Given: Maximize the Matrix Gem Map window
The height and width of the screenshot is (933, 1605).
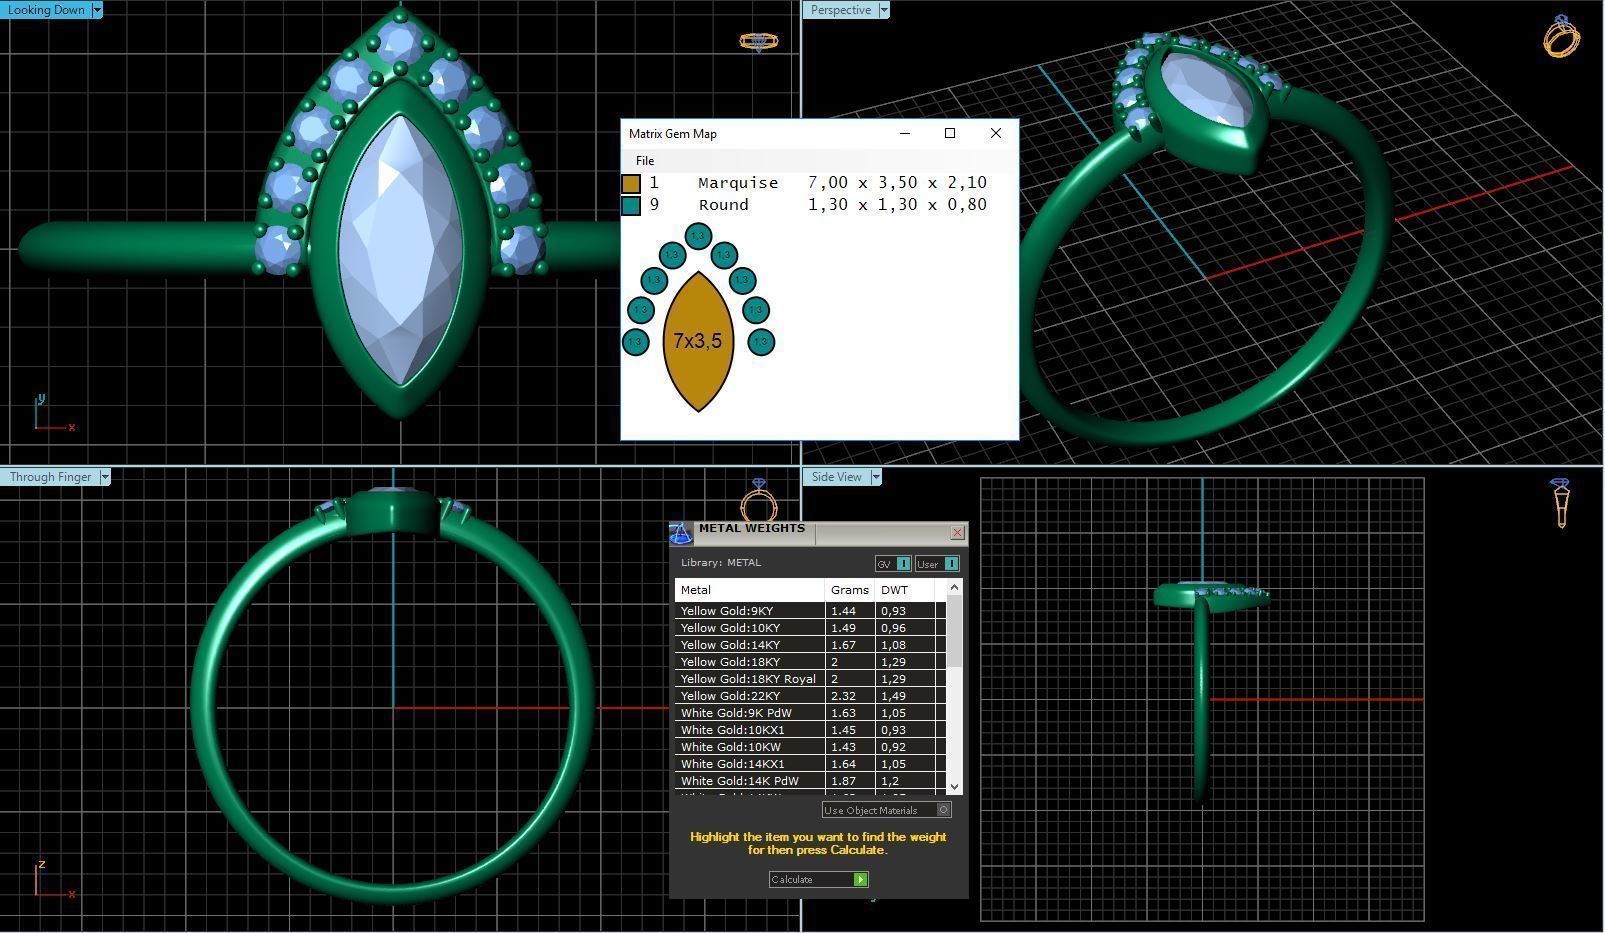Looking at the screenshot, I should [x=950, y=133].
